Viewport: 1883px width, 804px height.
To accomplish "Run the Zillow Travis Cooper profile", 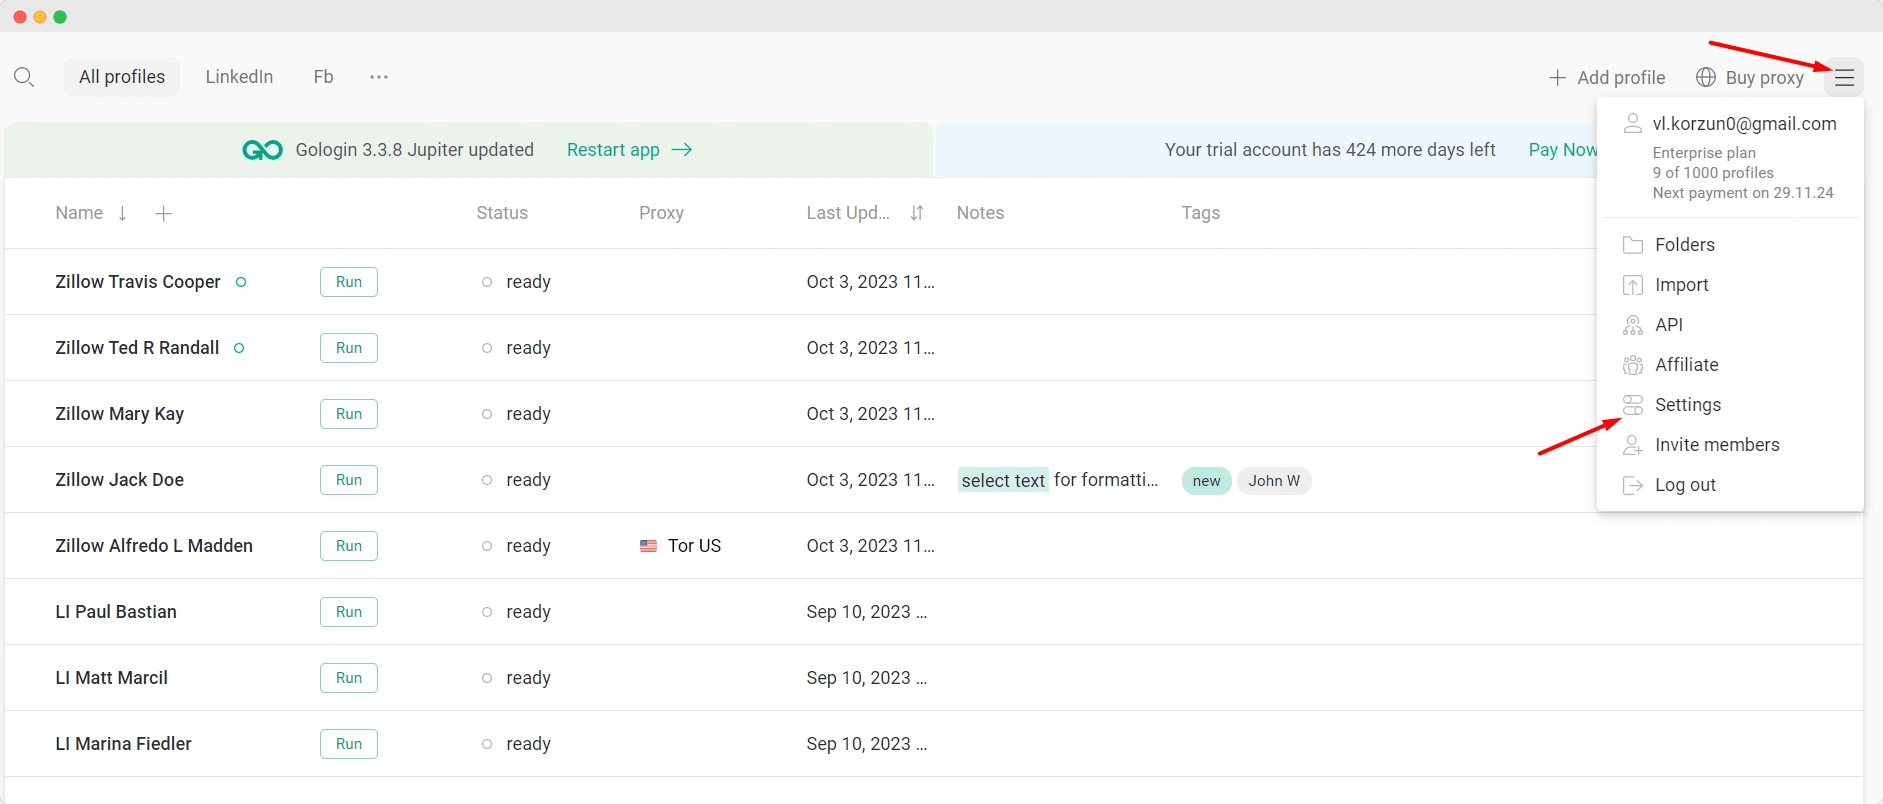I will 349,282.
